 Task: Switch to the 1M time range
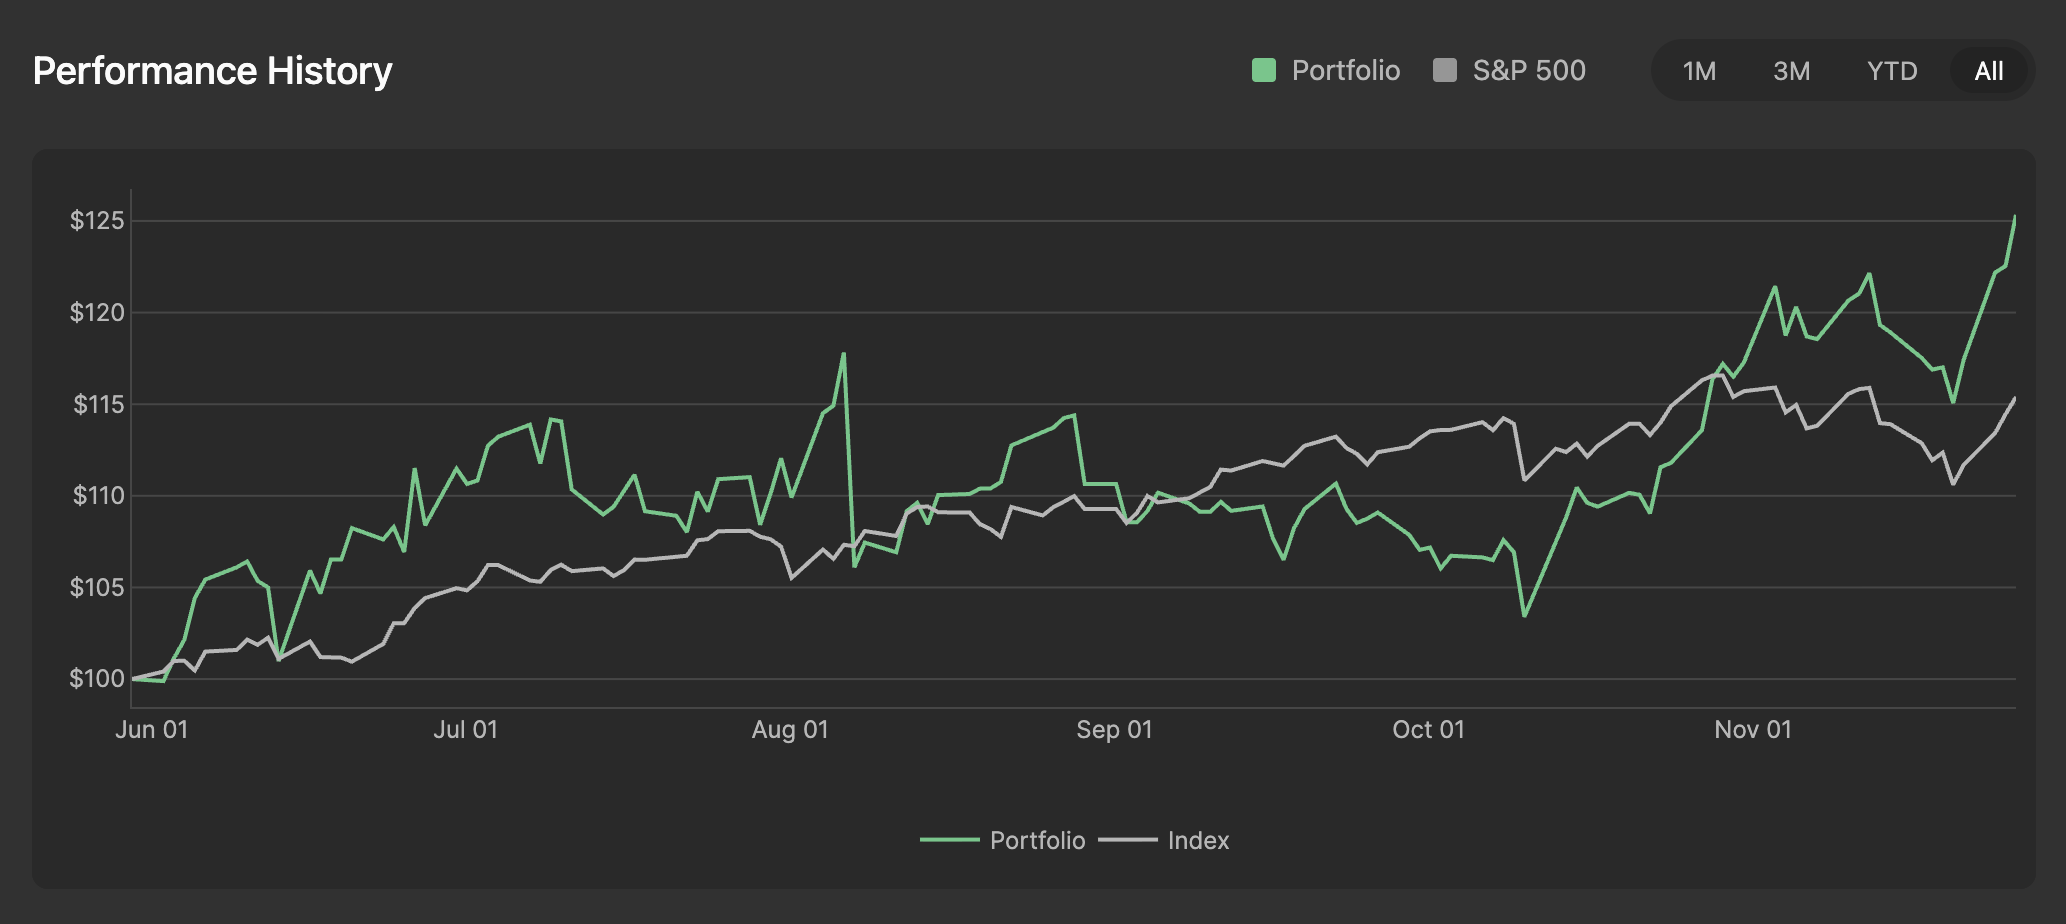click(1699, 70)
